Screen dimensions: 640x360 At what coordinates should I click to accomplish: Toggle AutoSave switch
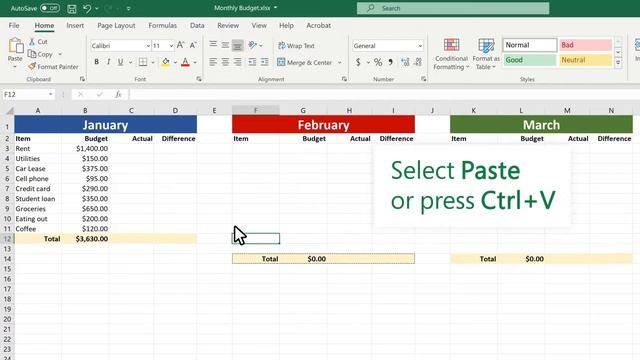tap(50, 8)
